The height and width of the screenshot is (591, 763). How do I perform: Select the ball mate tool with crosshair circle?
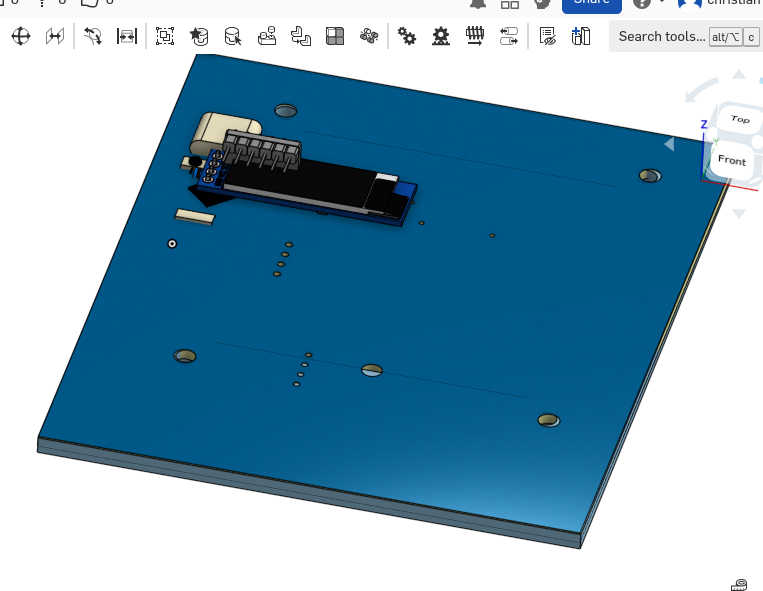(x=21, y=36)
